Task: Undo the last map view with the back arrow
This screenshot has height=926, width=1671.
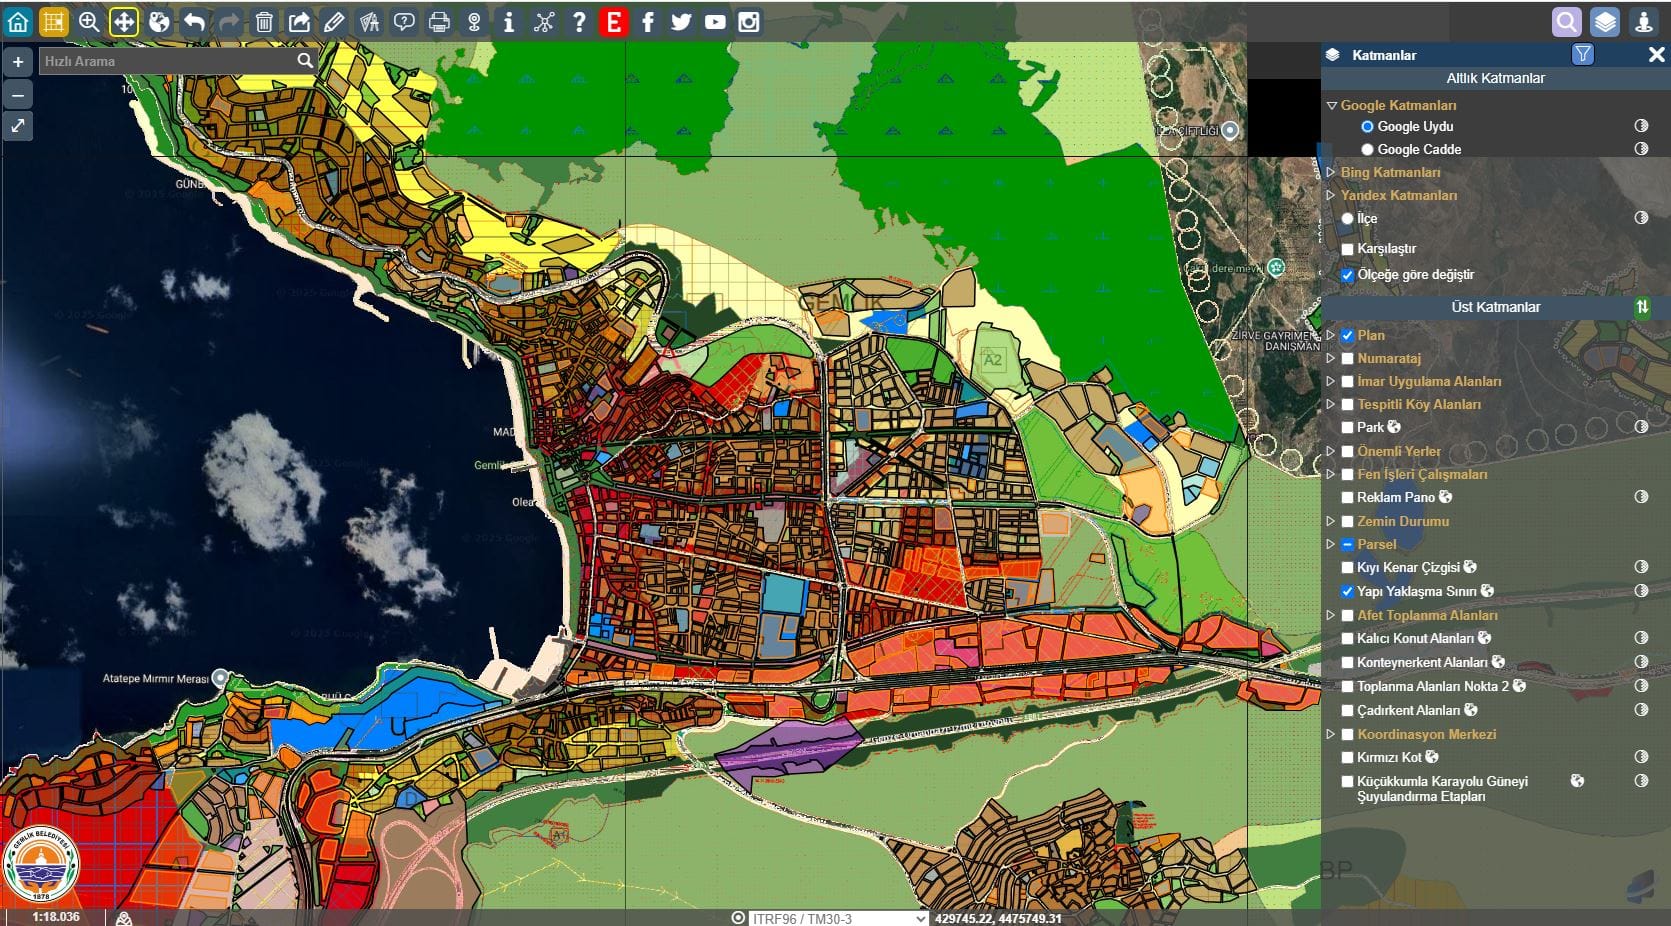Action: pos(195,22)
